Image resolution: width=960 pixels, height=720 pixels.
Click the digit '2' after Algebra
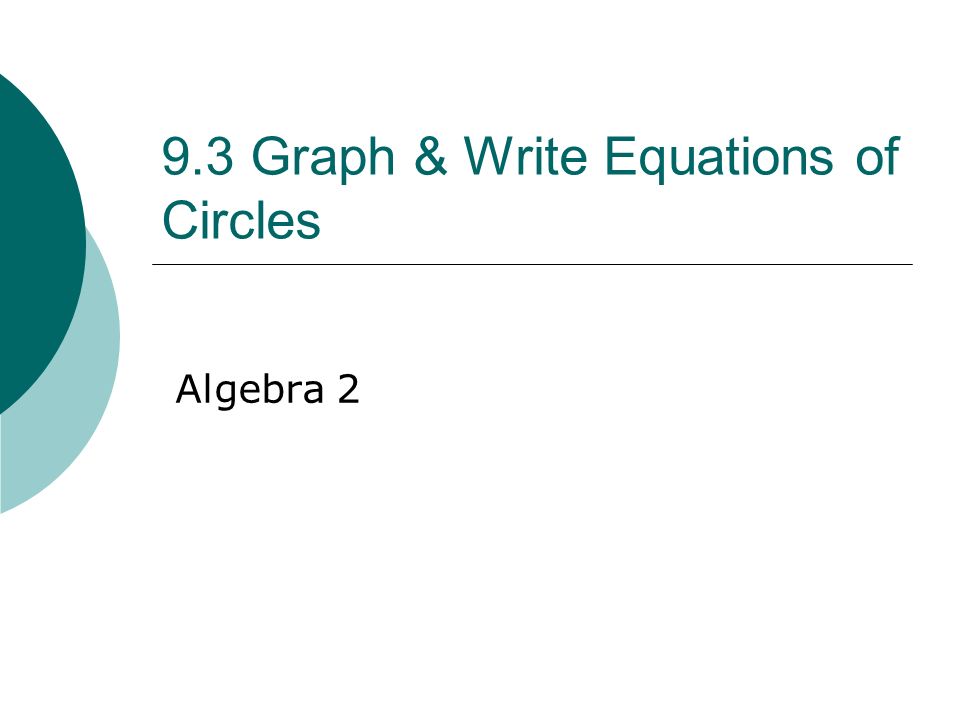pyautogui.click(x=348, y=389)
